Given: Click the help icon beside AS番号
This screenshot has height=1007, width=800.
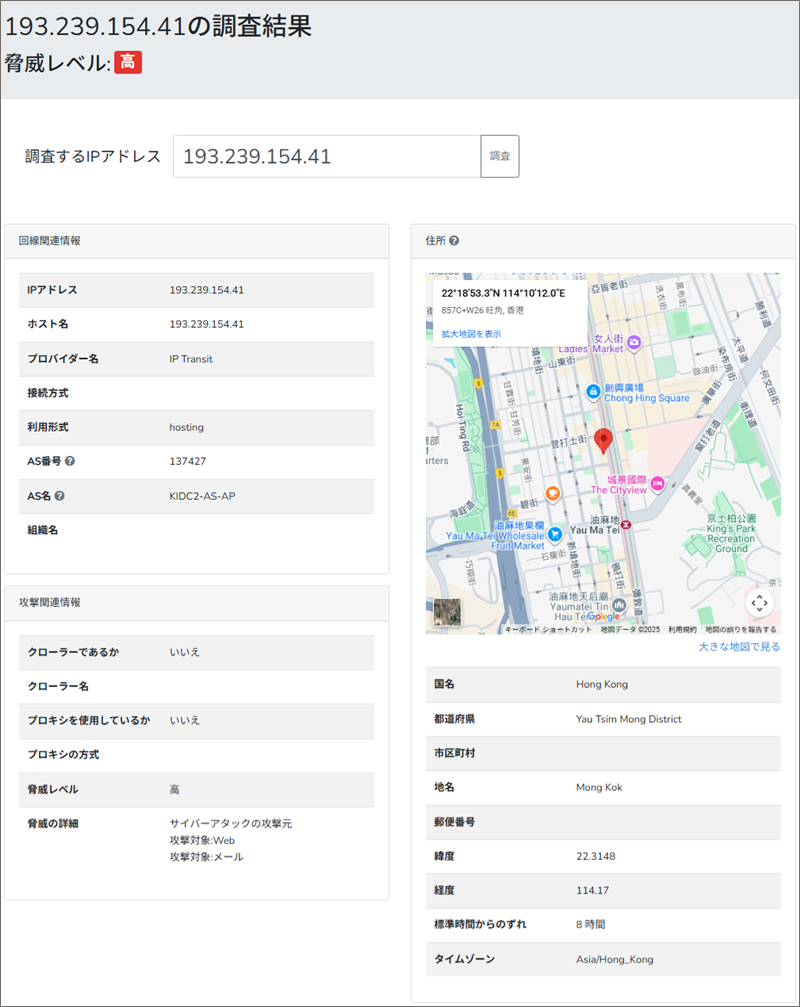Looking at the screenshot, I should pos(70,462).
